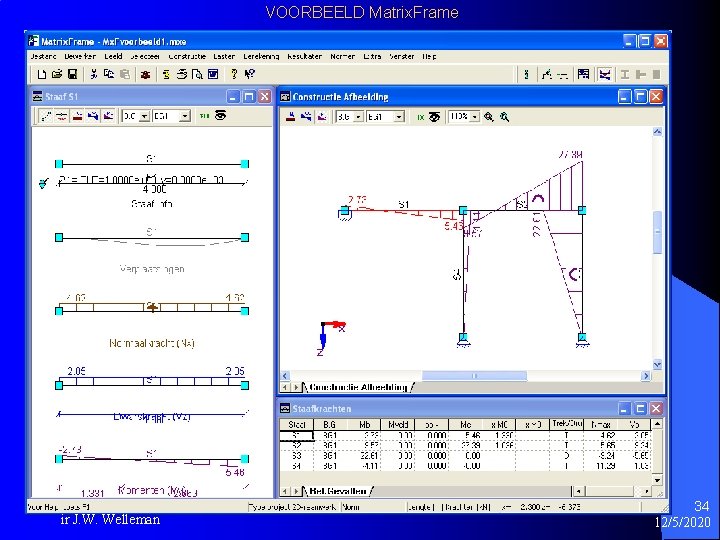Toggle the checkmark beside the Staaf info diagram
Viewport: 720px width, 540px height.
click(43, 184)
